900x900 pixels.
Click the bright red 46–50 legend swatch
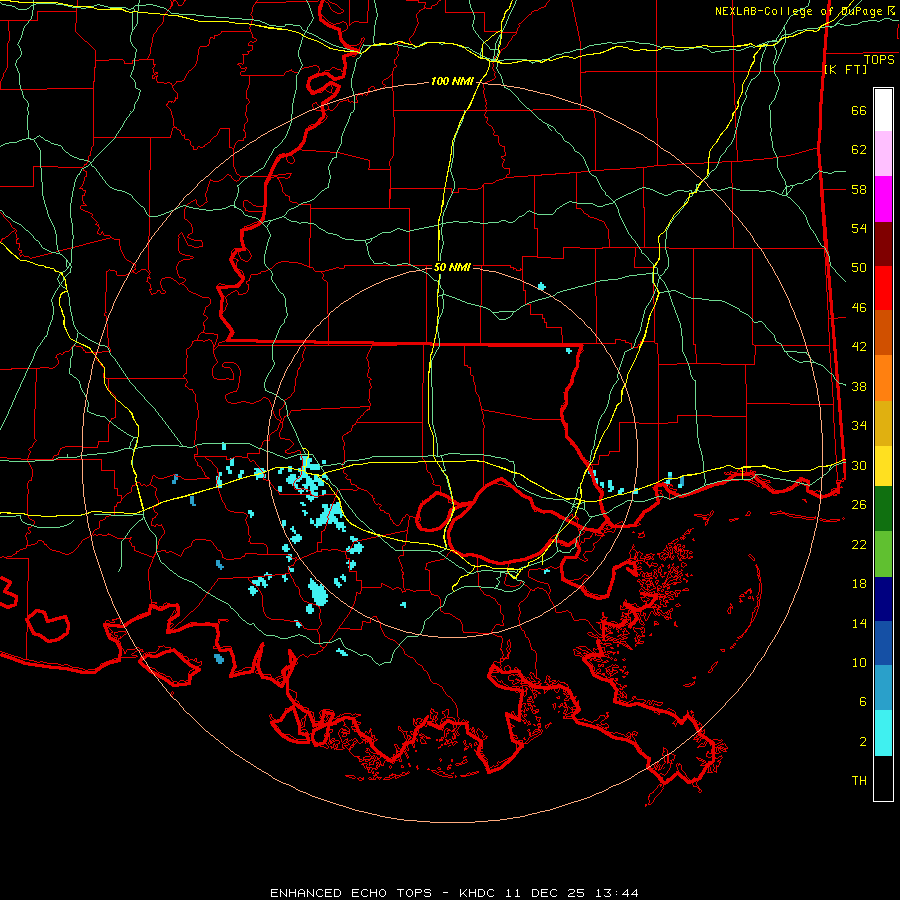tap(883, 289)
